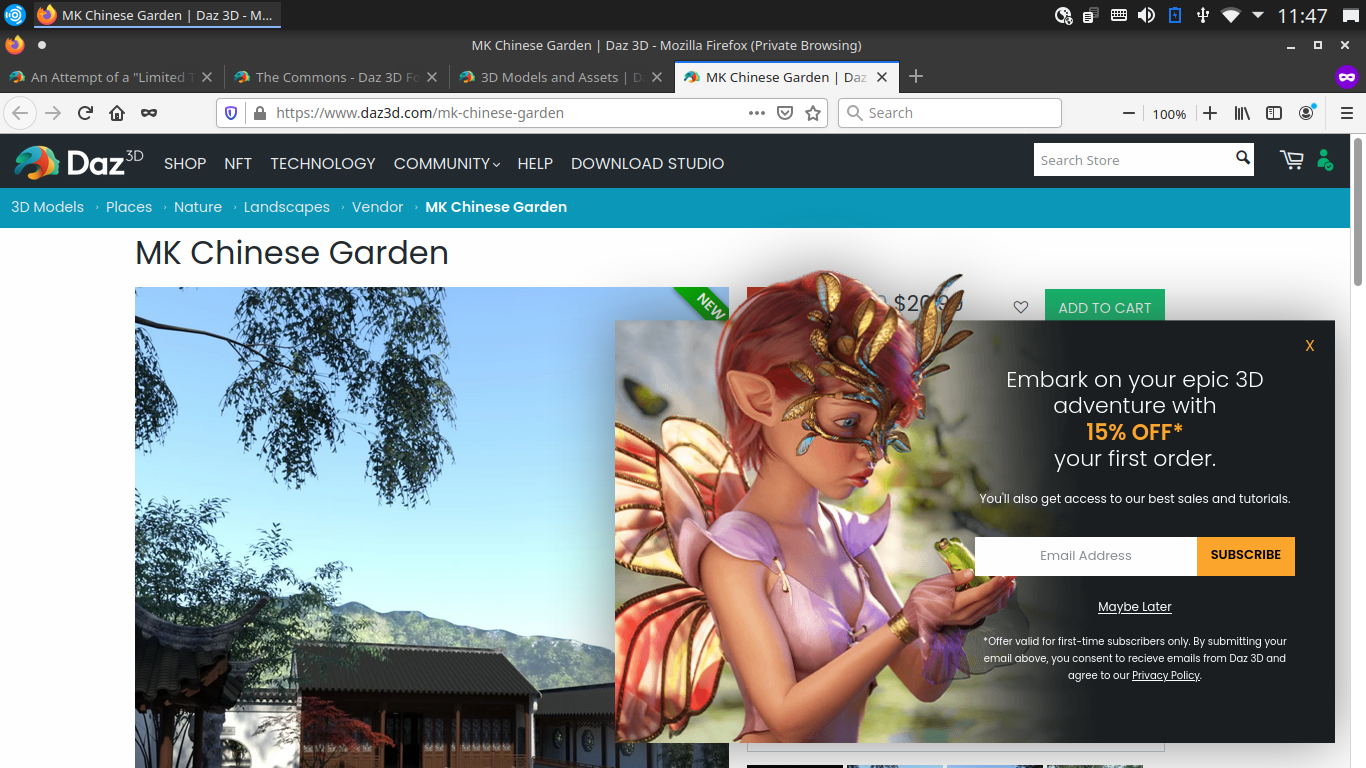Switch to 'The Commons - Daz 3D' tab

click(x=339, y=77)
